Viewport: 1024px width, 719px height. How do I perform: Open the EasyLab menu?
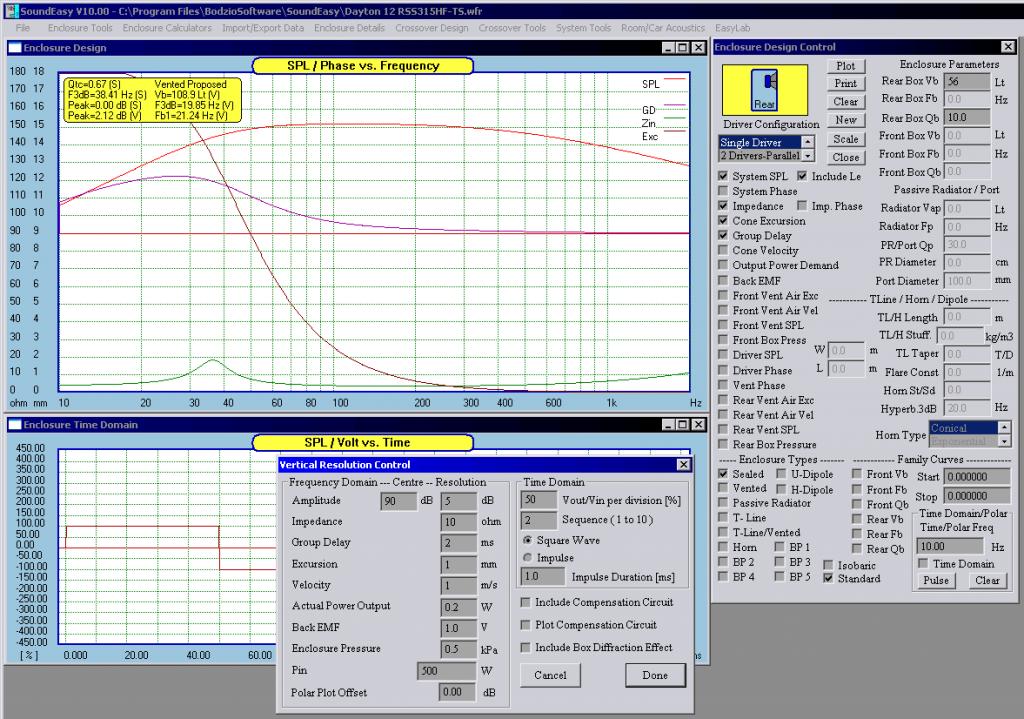(733, 28)
